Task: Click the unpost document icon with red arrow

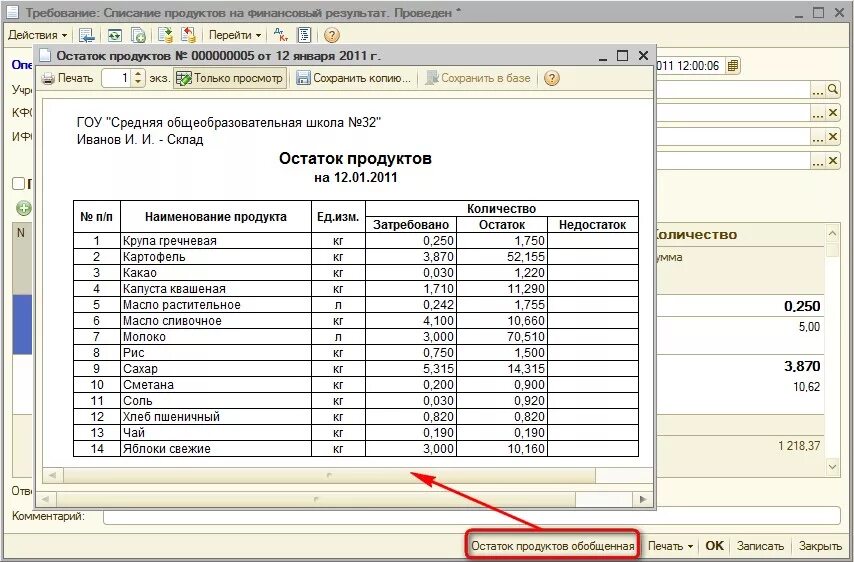Action: pos(188,35)
